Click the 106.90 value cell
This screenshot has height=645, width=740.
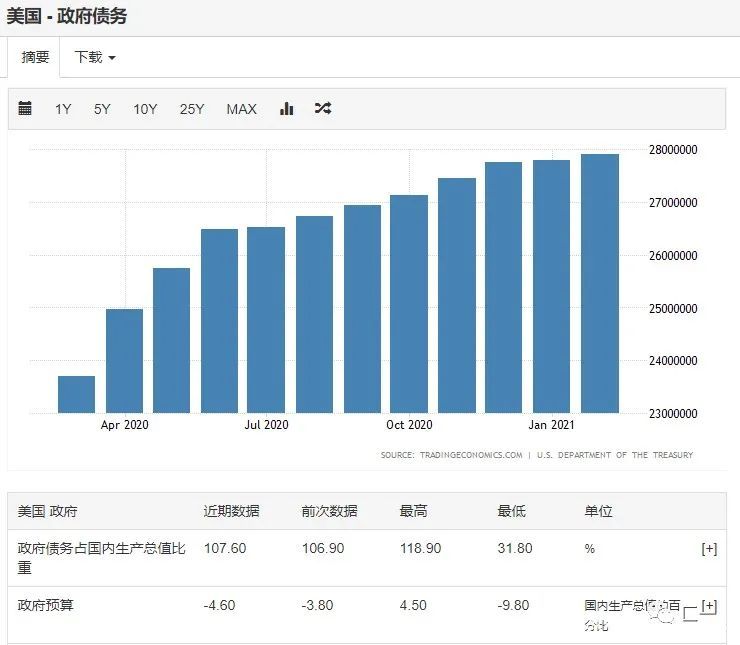(323, 548)
